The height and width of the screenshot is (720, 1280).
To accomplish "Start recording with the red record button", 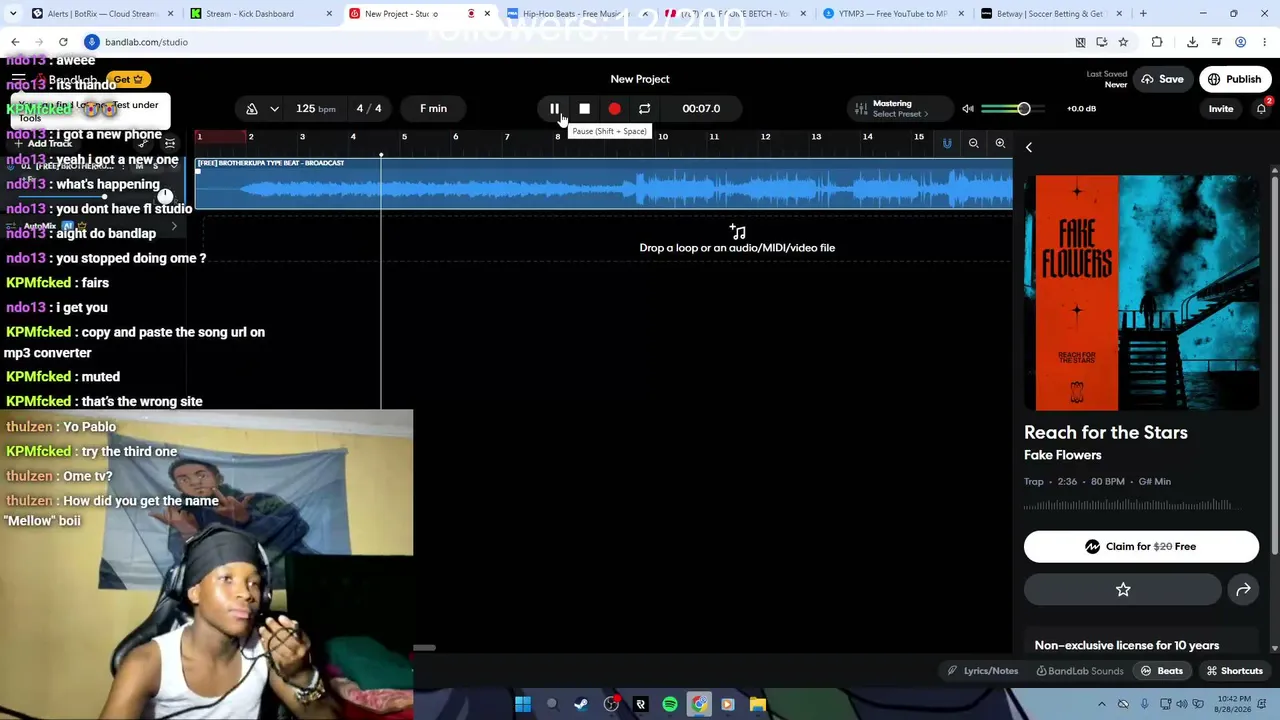I will 614,109.
